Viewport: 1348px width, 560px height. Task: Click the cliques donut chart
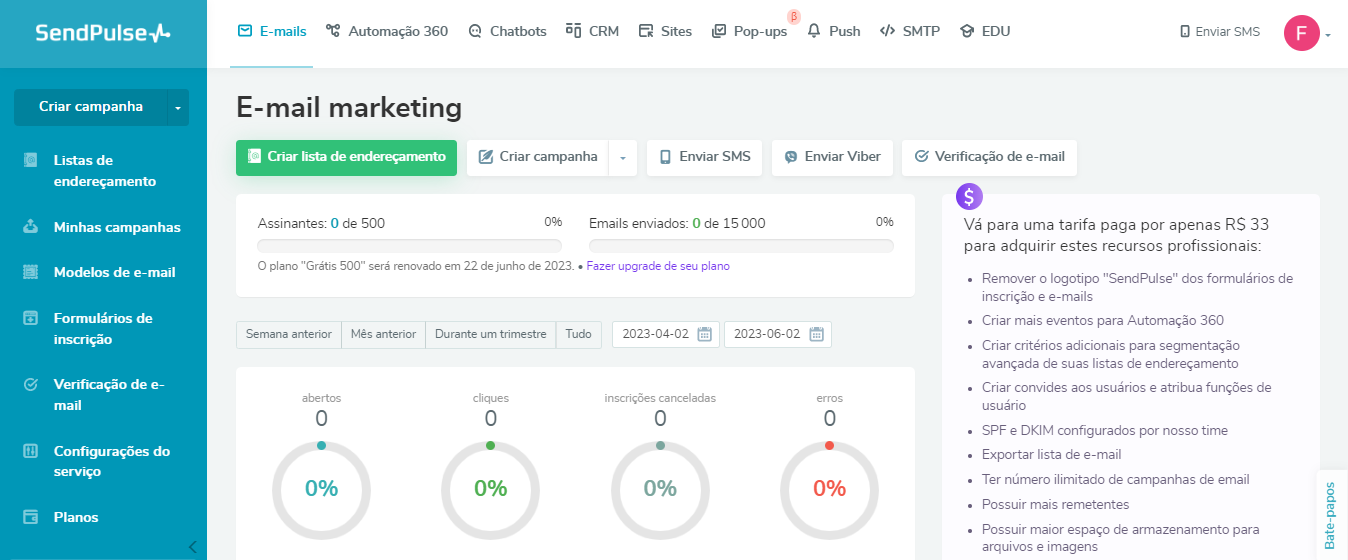pyautogui.click(x=490, y=489)
